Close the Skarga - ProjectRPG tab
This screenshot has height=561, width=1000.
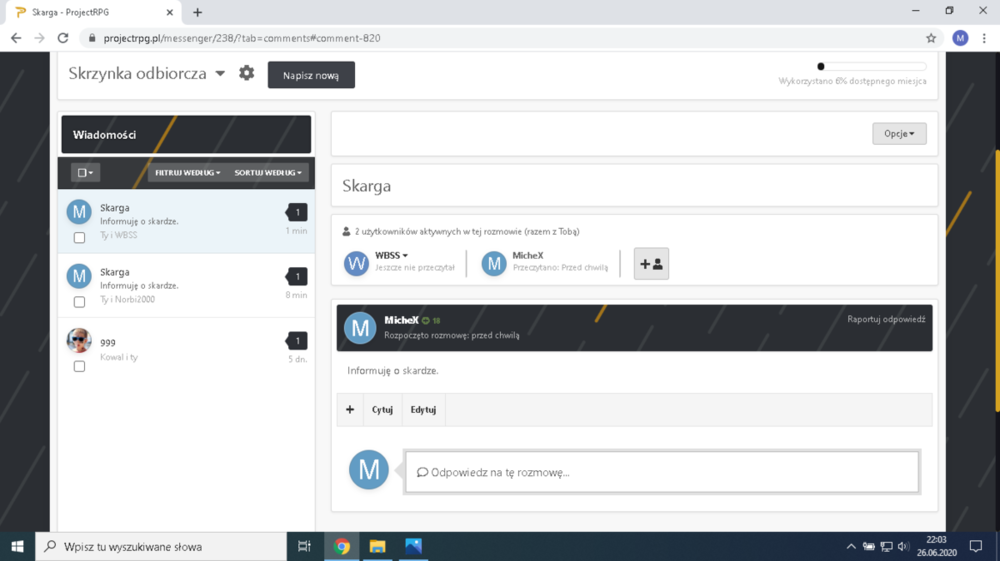click(x=170, y=12)
